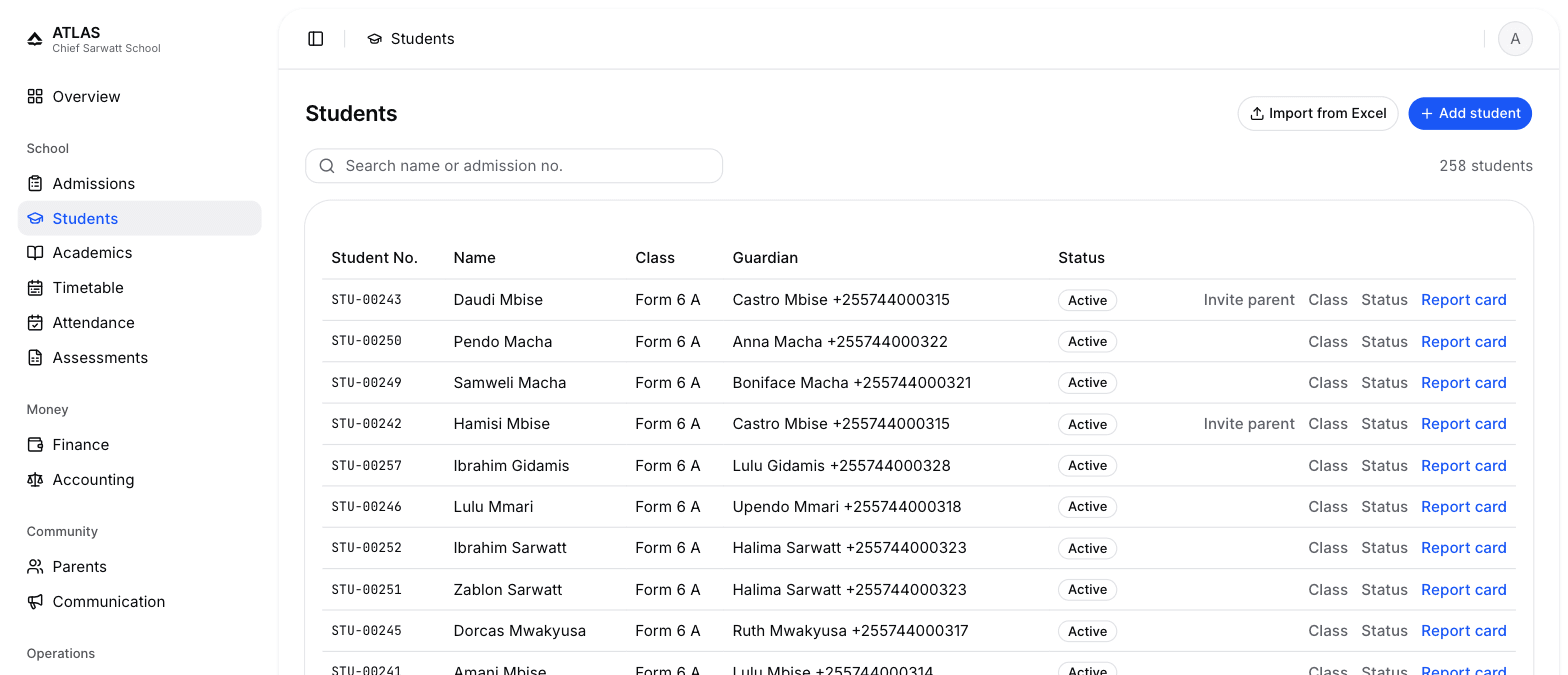Open Report card for Pendo Macha
Screen dimensions: 1568x675
tap(1464, 342)
